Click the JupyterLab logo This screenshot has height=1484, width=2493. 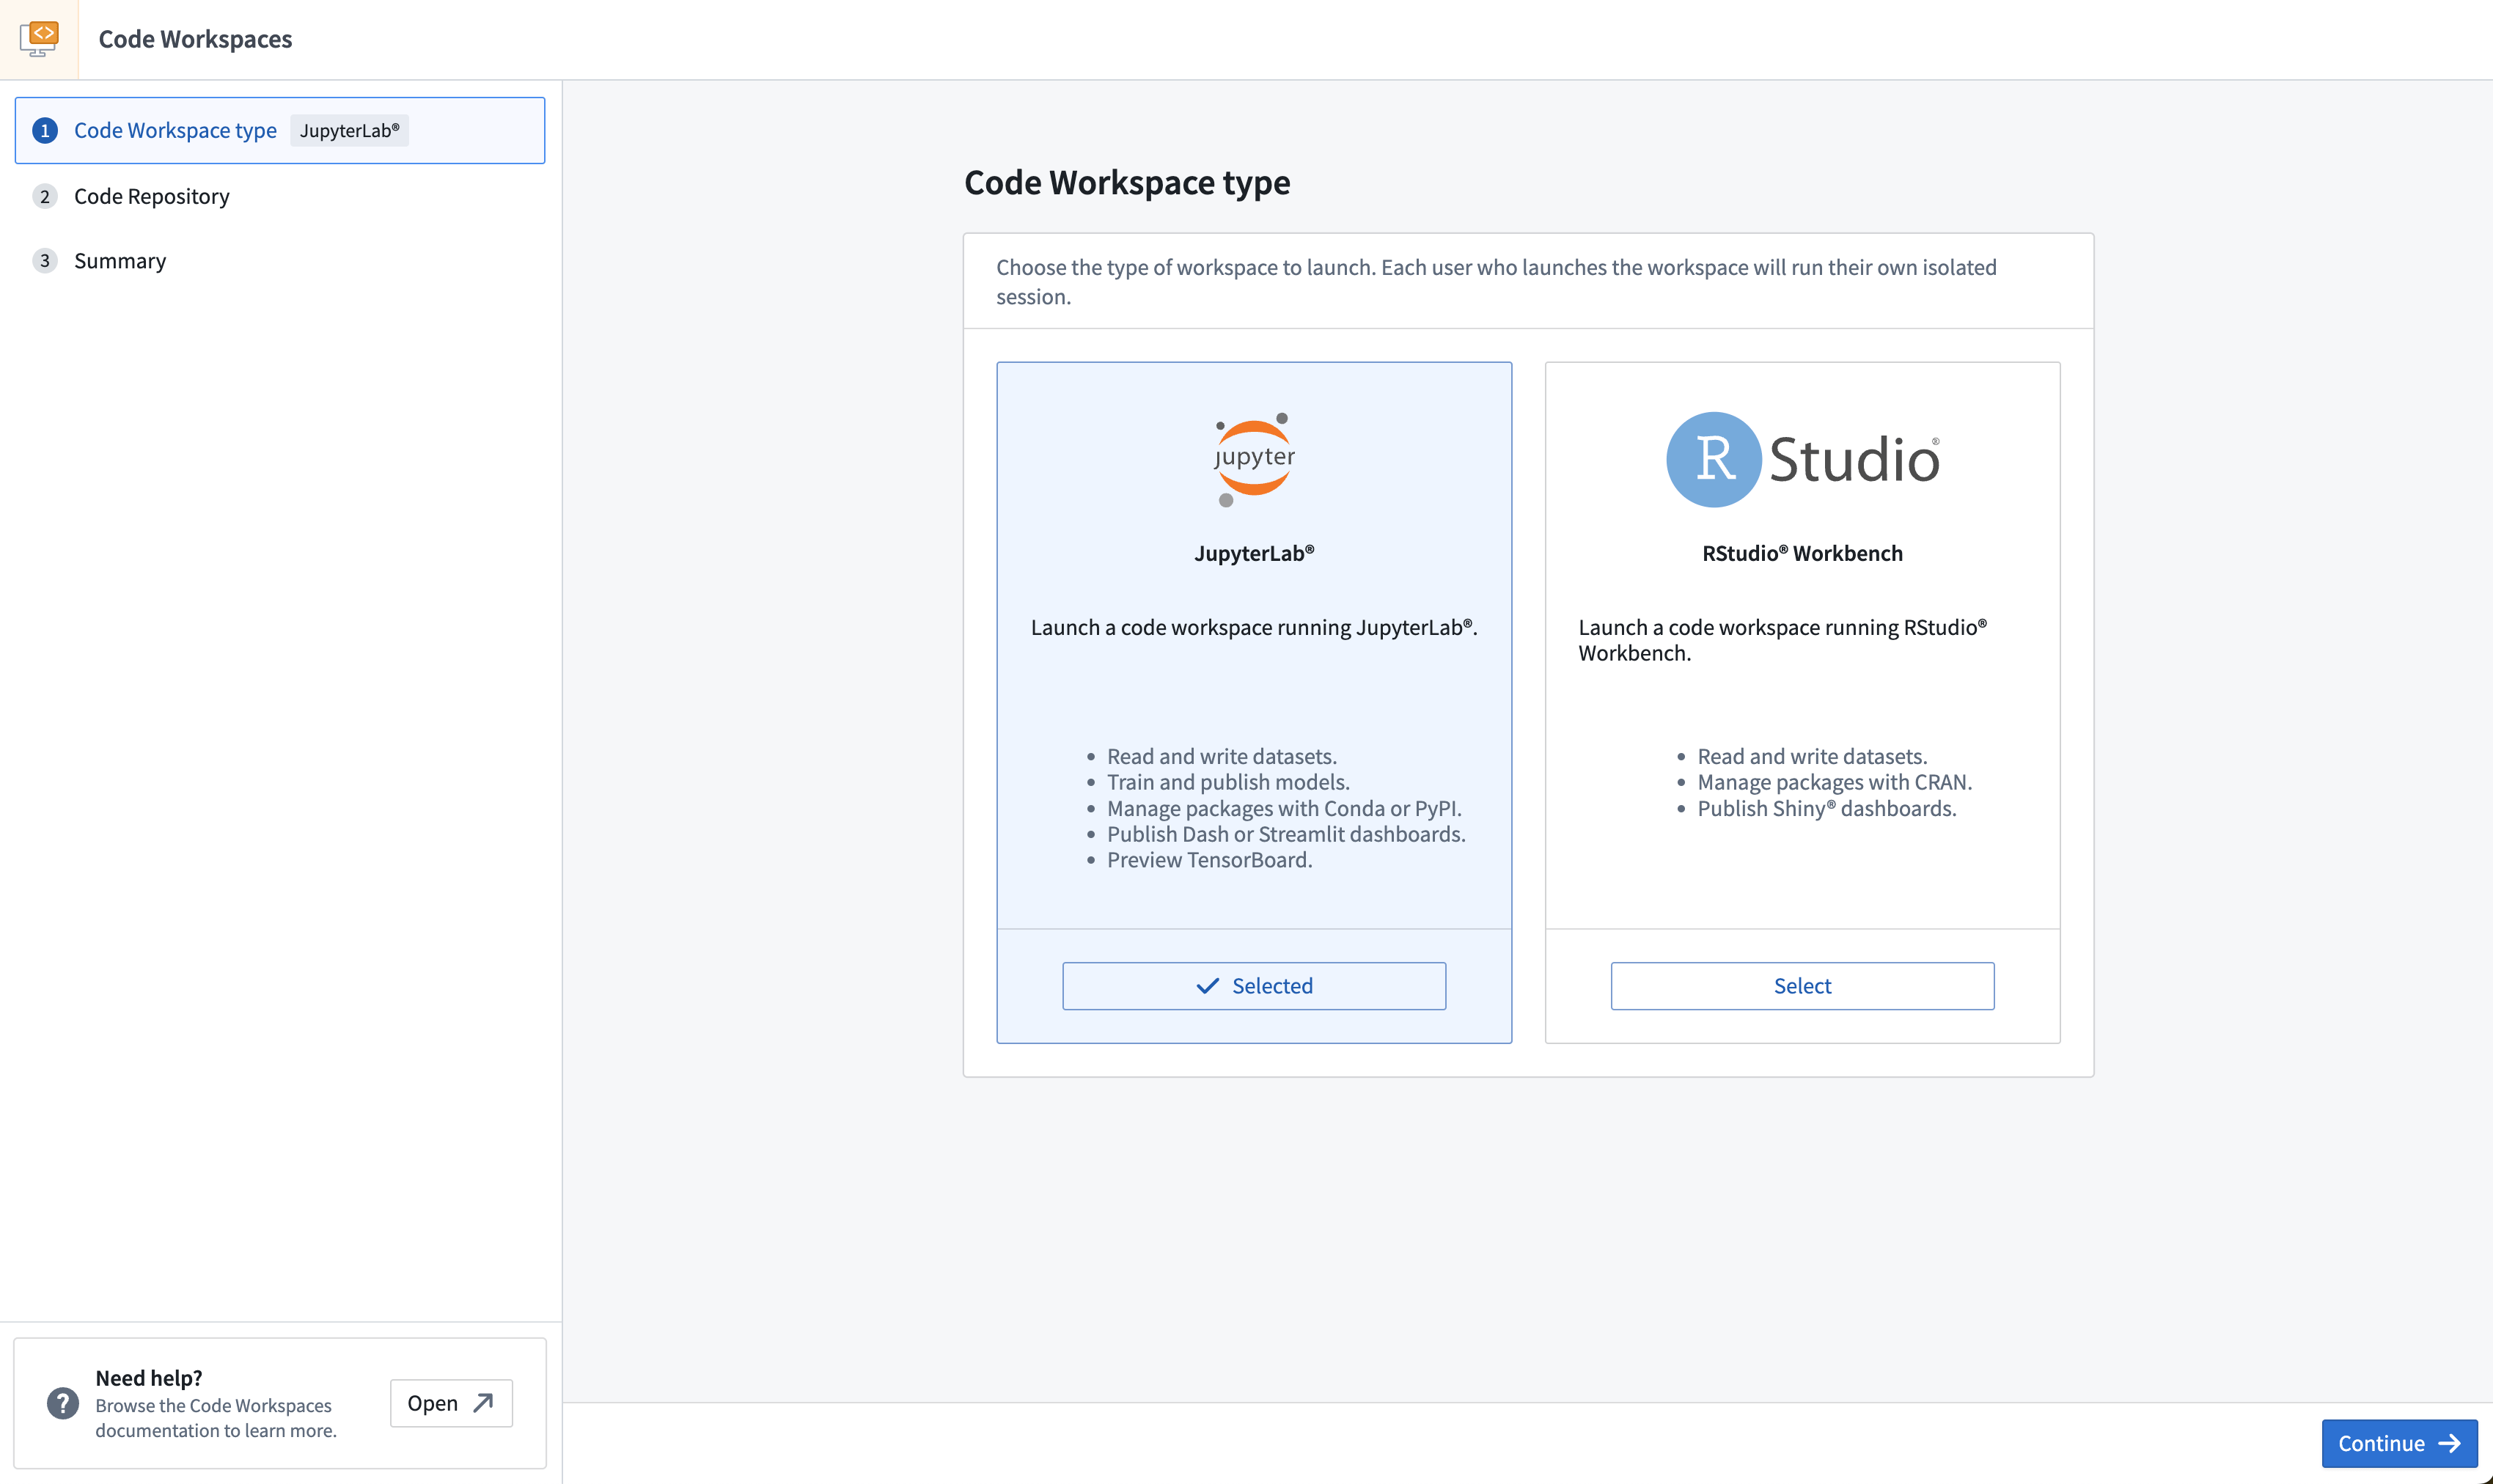pos(1253,458)
